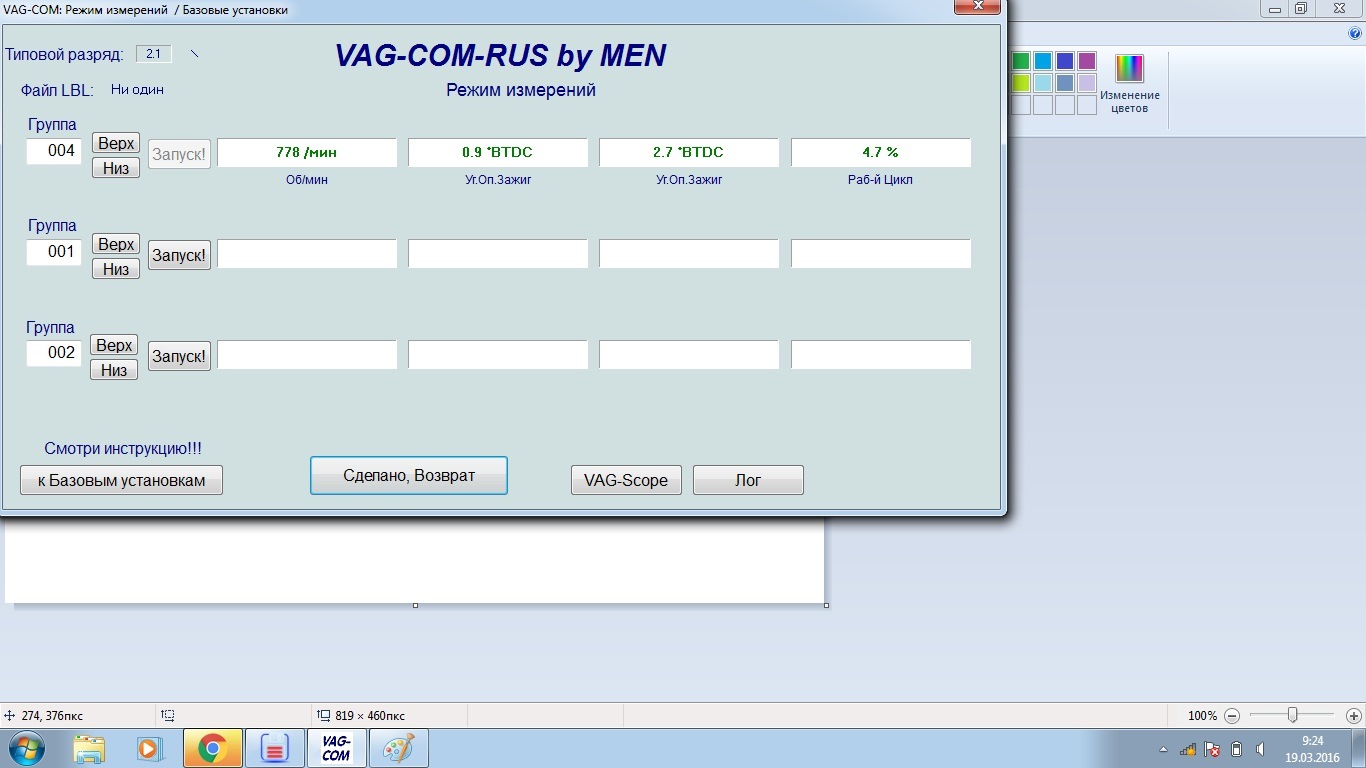The width and height of the screenshot is (1366, 768).
Task: Click the 'Раб-й Цикл' label
Action: tap(880, 181)
